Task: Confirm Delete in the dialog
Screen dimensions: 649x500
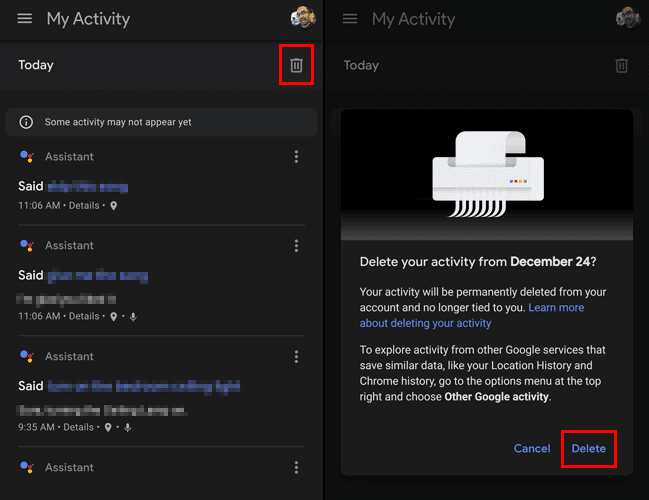Action: pos(589,448)
